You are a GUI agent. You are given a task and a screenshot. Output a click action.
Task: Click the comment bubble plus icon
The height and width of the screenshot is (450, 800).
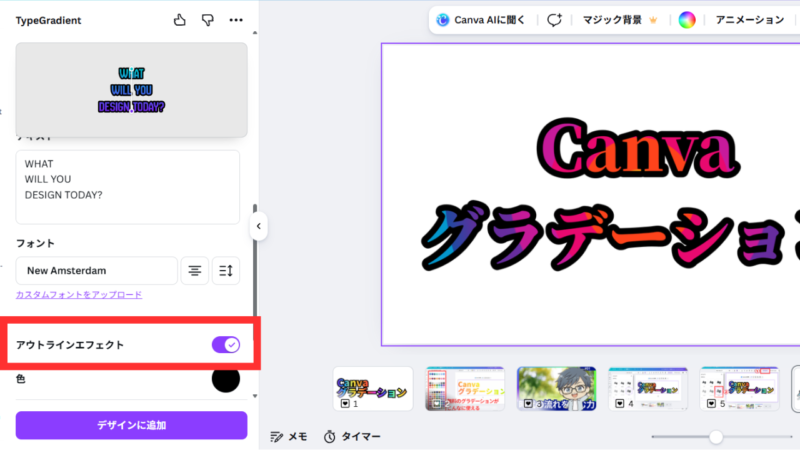click(x=554, y=20)
